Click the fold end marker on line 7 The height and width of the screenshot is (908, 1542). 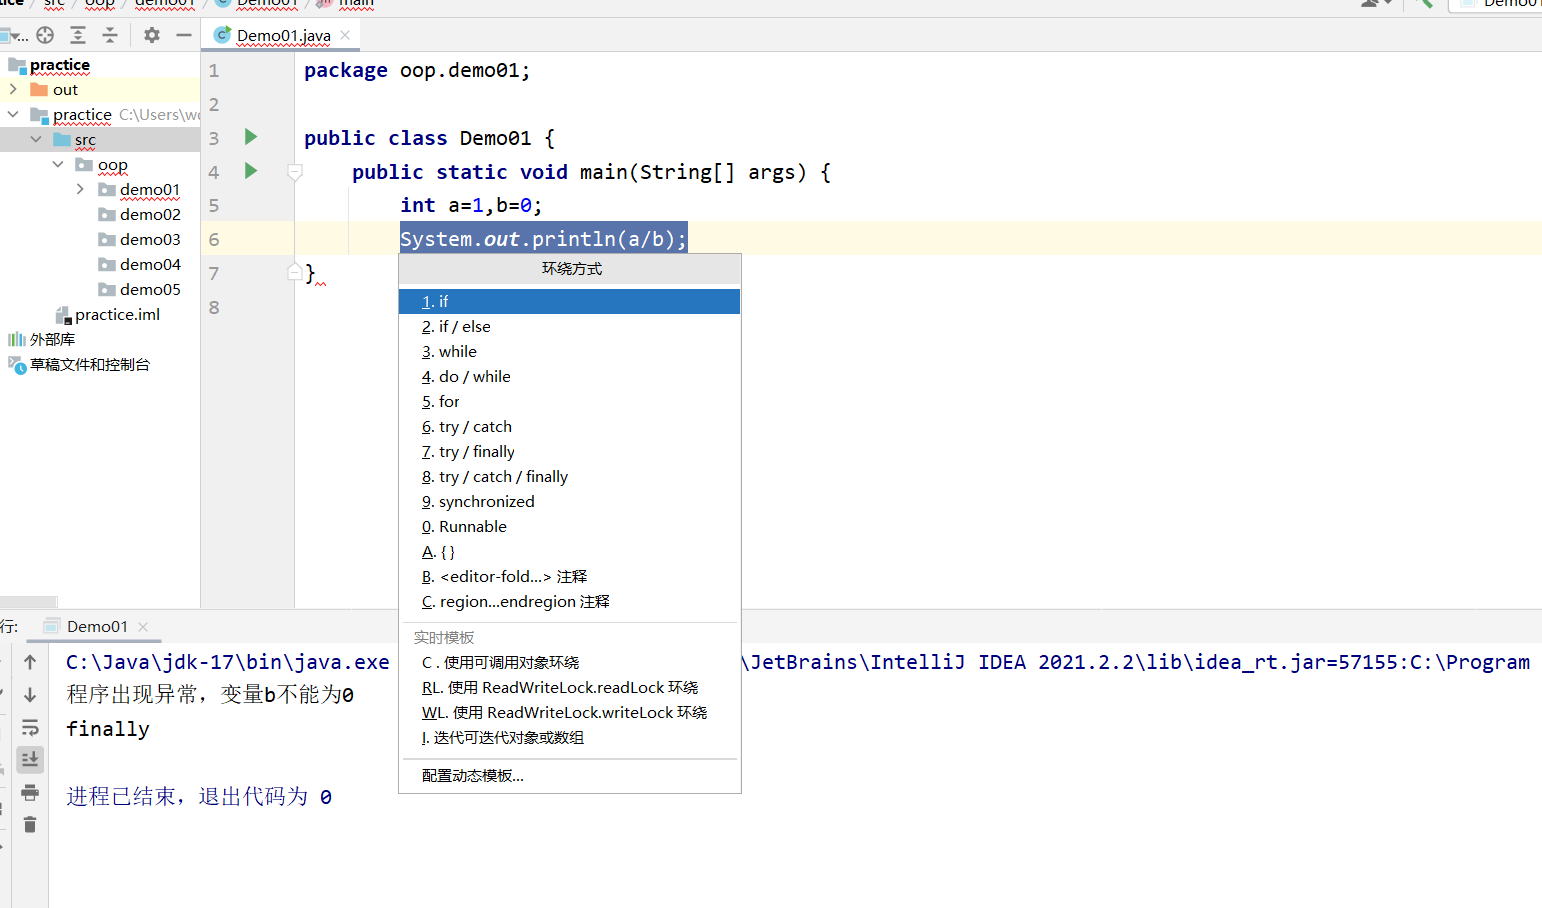tap(295, 272)
